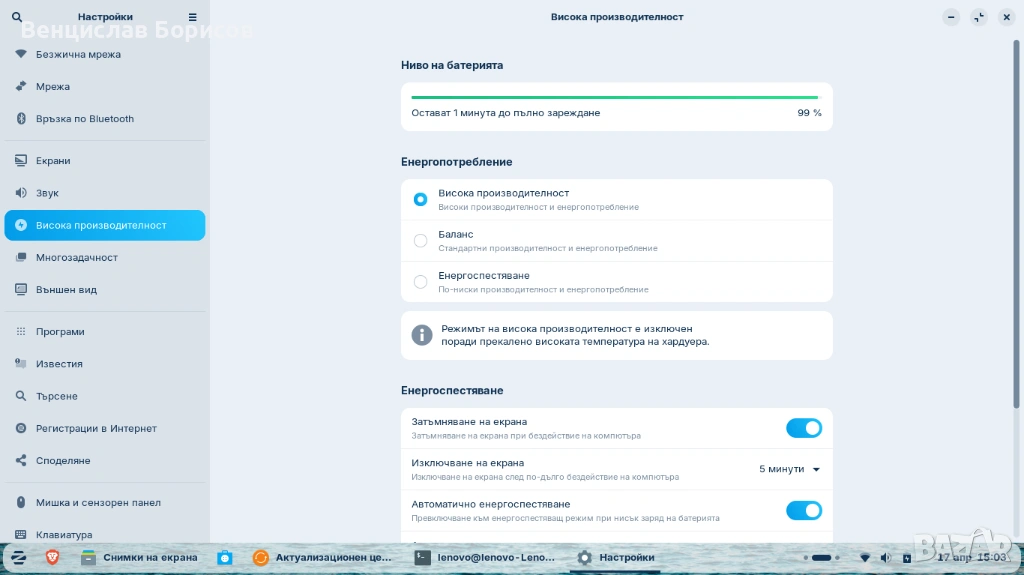1024x575 pixels.
Task: Select the Енергоспестяване power mode
Action: point(421,282)
